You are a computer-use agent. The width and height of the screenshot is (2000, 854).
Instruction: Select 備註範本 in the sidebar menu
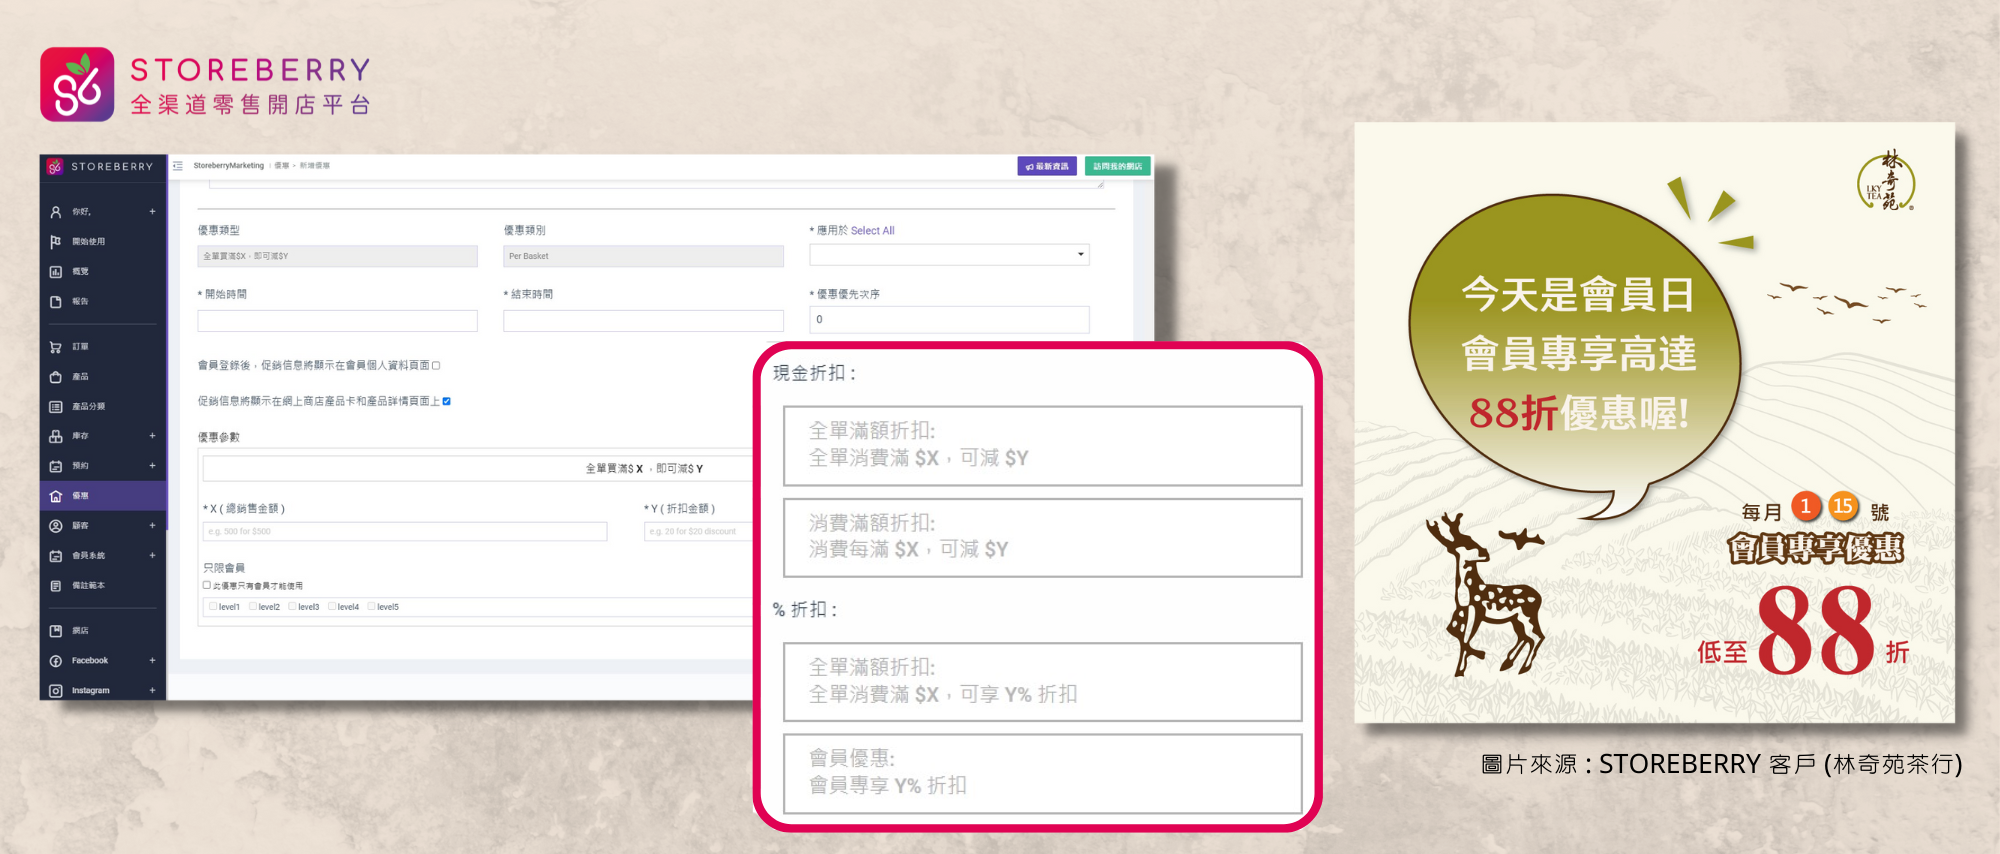88,586
